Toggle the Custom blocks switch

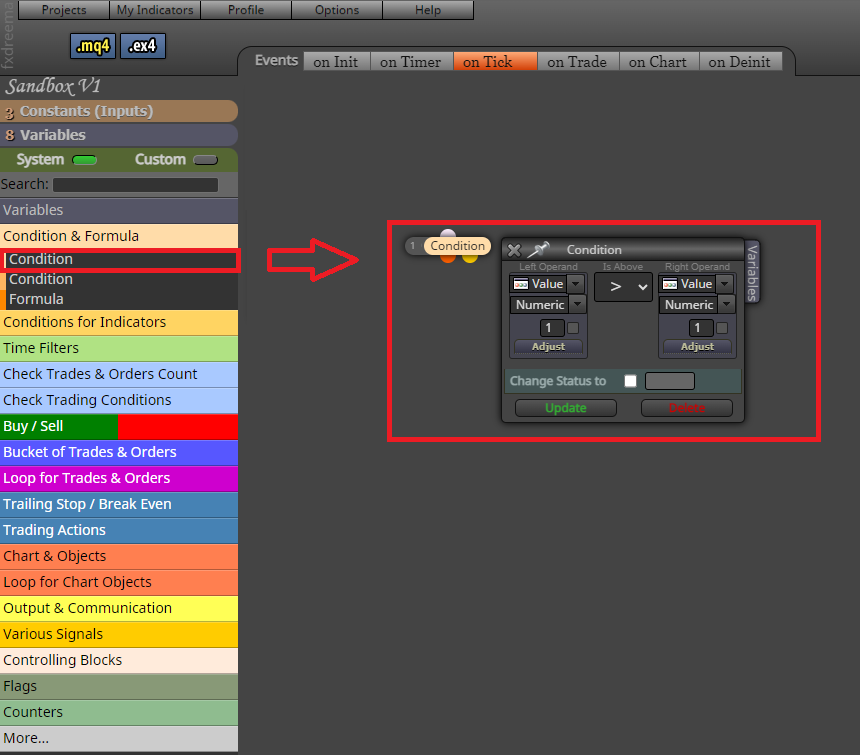[206, 160]
